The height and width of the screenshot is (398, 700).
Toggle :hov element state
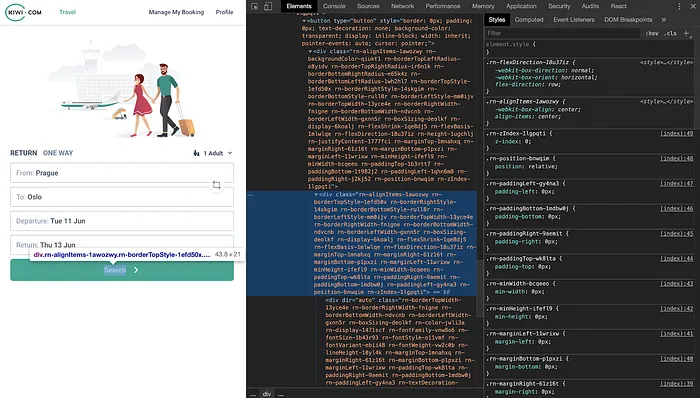(x=652, y=33)
